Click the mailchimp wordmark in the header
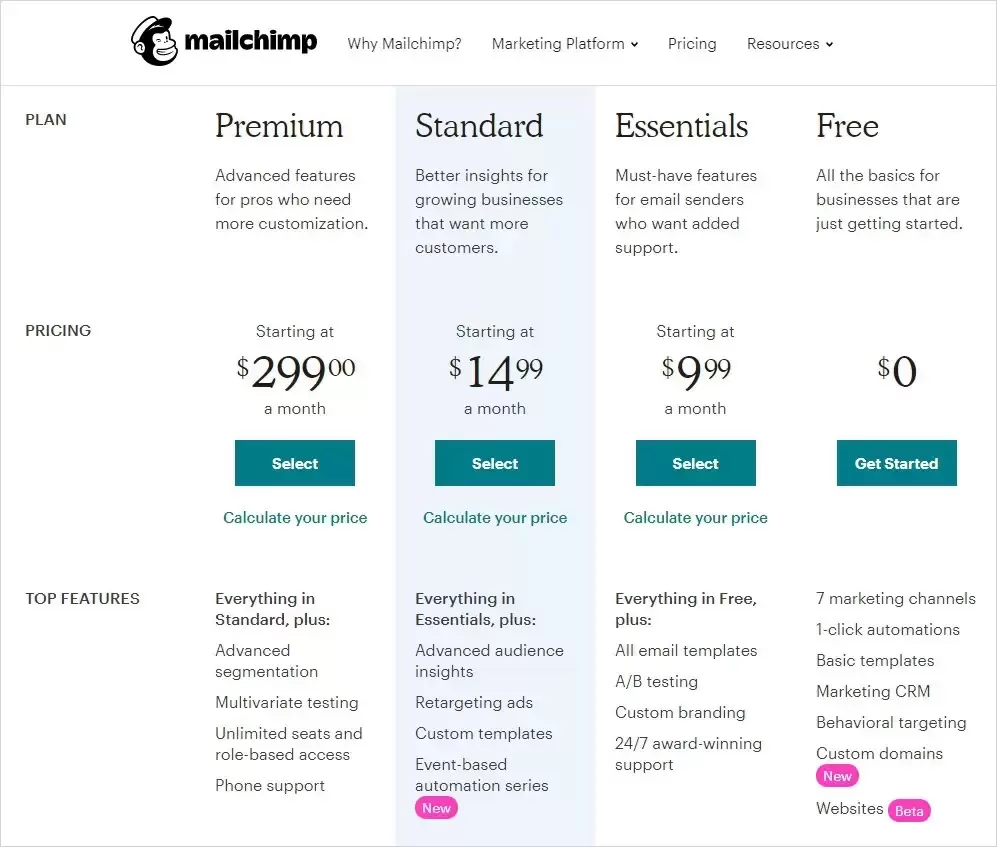 click(x=248, y=42)
